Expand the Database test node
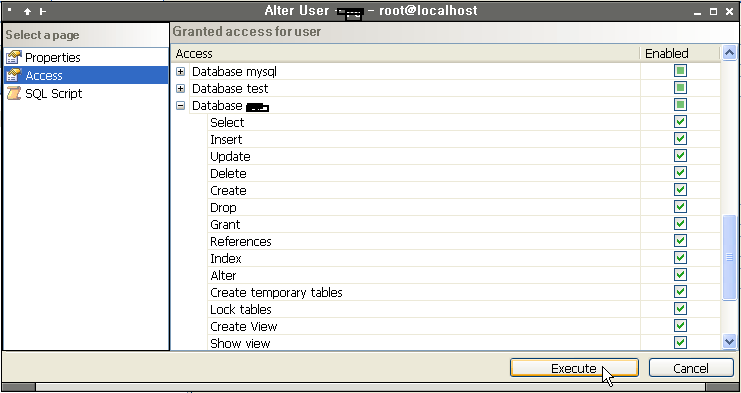Viewport: 741px width, 393px height. click(181, 89)
